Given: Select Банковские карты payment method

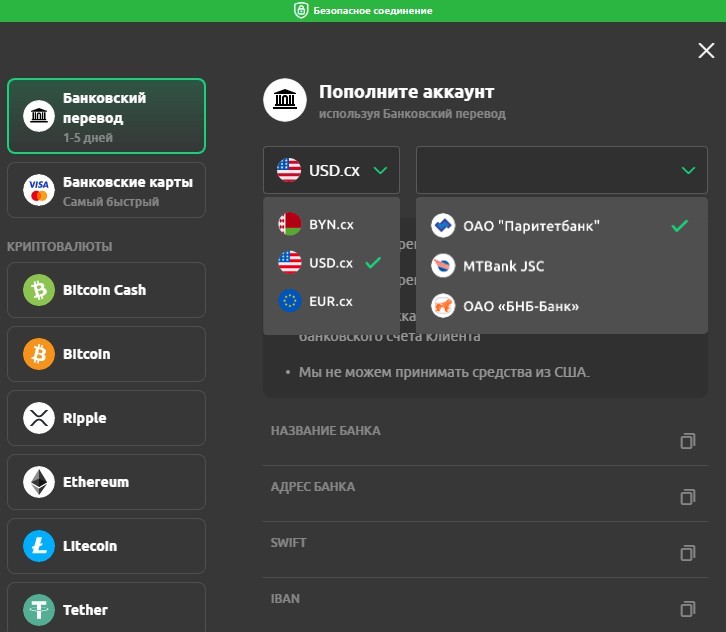Looking at the screenshot, I should click(106, 190).
